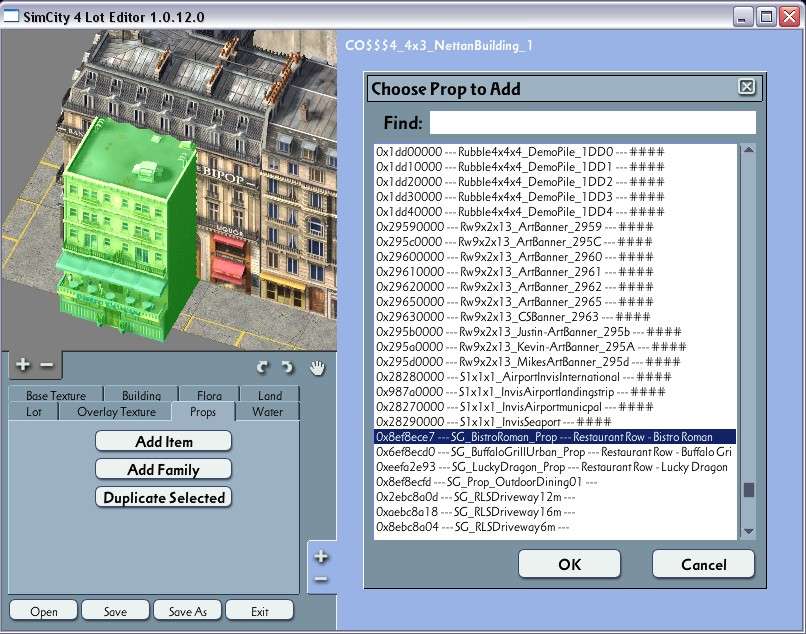Screen dimensions: 806x634
Task: Switch to the Flora tab
Action: (209, 395)
